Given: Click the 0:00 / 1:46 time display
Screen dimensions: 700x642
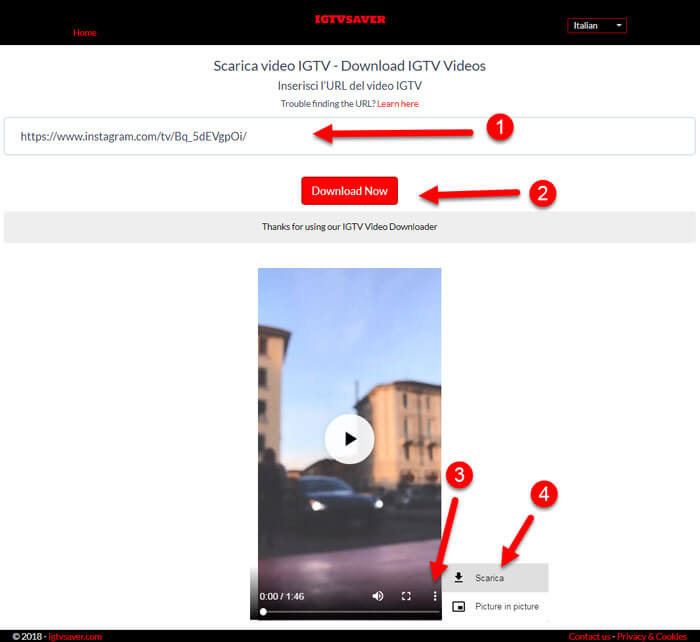Looking at the screenshot, I should 282,596.
